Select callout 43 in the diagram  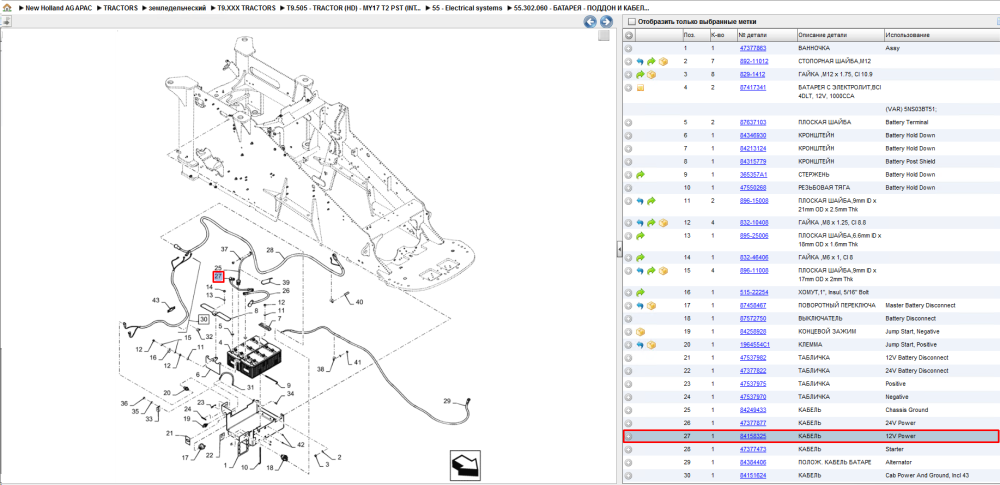click(155, 300)
